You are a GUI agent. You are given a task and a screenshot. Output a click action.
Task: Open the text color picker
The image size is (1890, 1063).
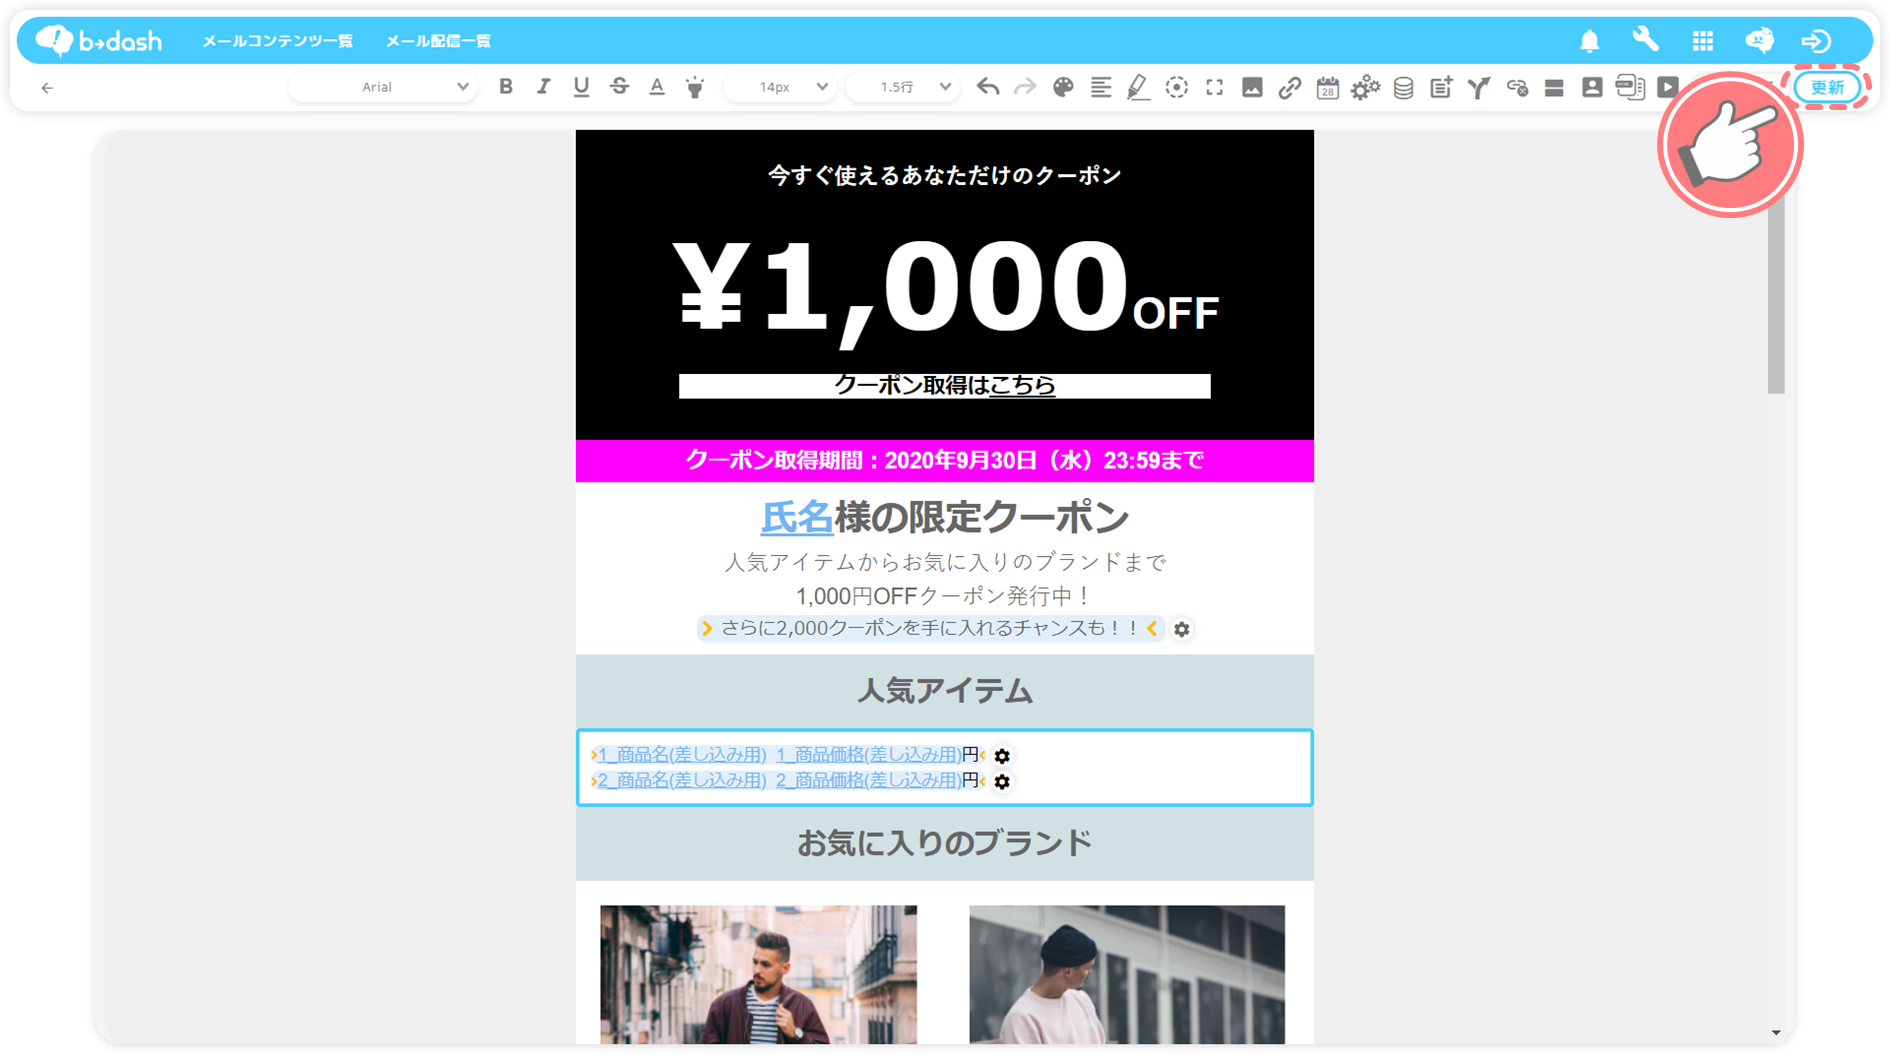[657, 87]
